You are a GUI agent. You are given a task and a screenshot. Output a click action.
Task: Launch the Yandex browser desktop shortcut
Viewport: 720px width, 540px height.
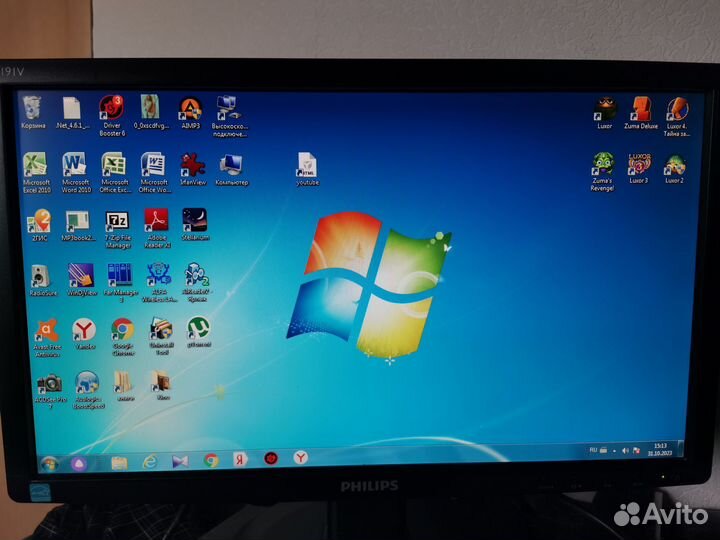pos(85,334)
